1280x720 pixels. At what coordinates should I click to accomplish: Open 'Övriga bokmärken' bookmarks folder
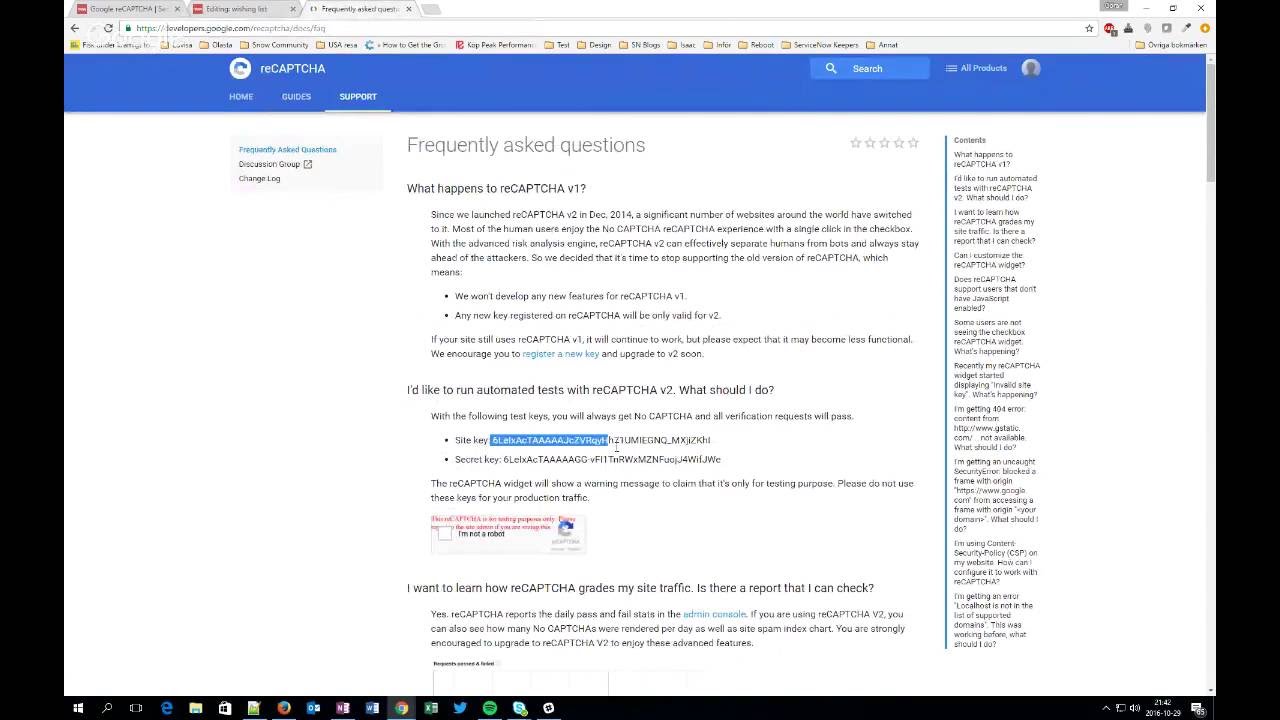pyautogui.click(x=1171, y=45)
